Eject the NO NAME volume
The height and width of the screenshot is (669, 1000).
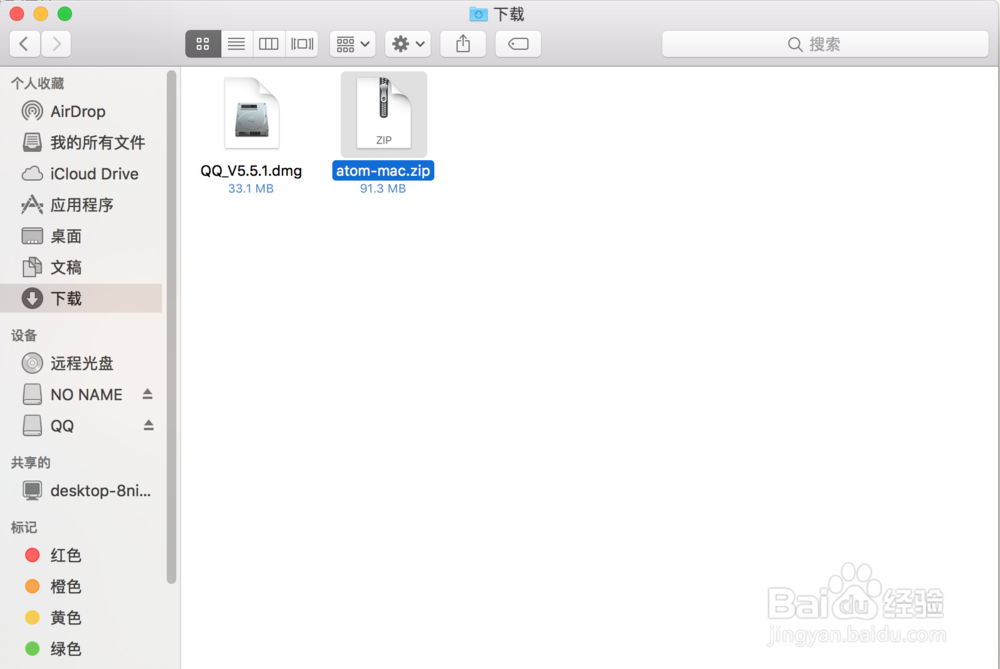tap(148, 394)
